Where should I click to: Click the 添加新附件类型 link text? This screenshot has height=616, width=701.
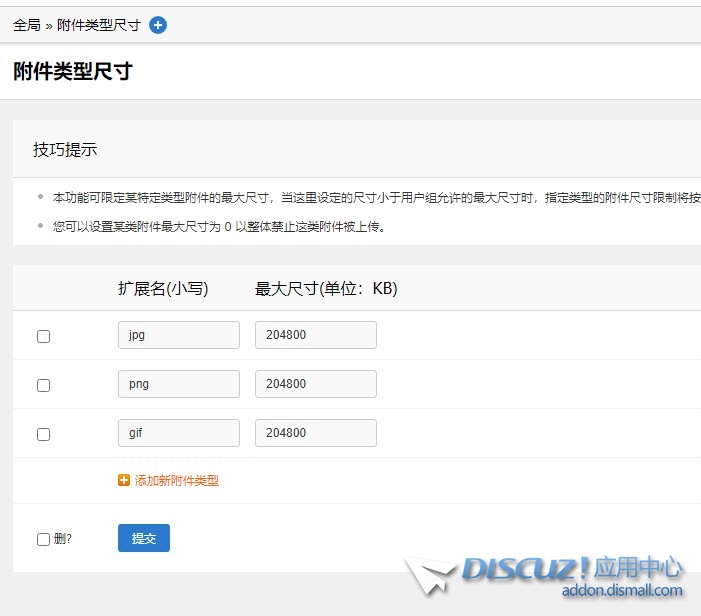[176, 481]
